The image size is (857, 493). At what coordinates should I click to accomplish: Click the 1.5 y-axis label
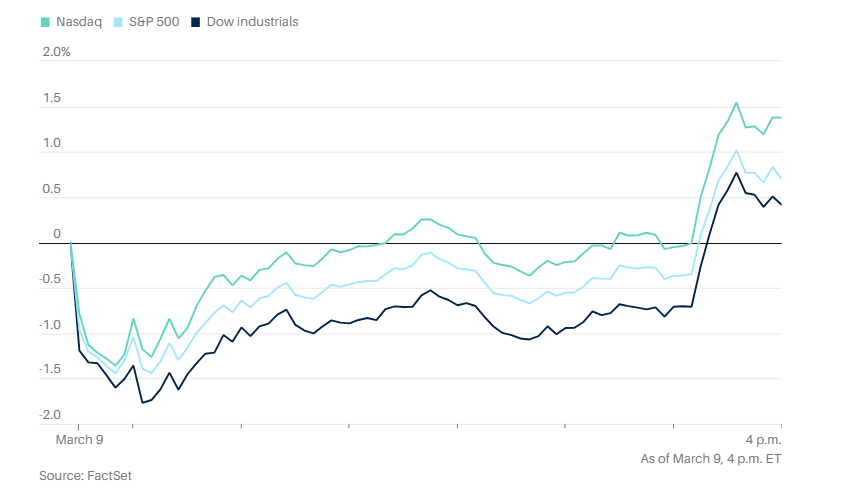point(52,98)
